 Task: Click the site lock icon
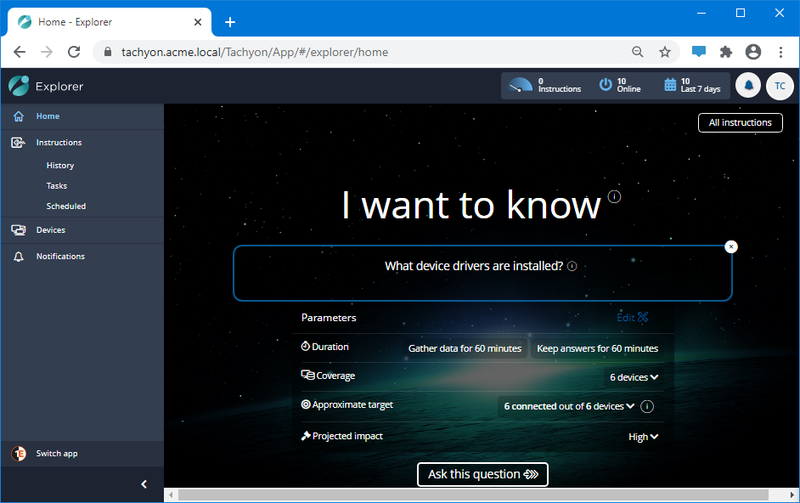[108, 52]
